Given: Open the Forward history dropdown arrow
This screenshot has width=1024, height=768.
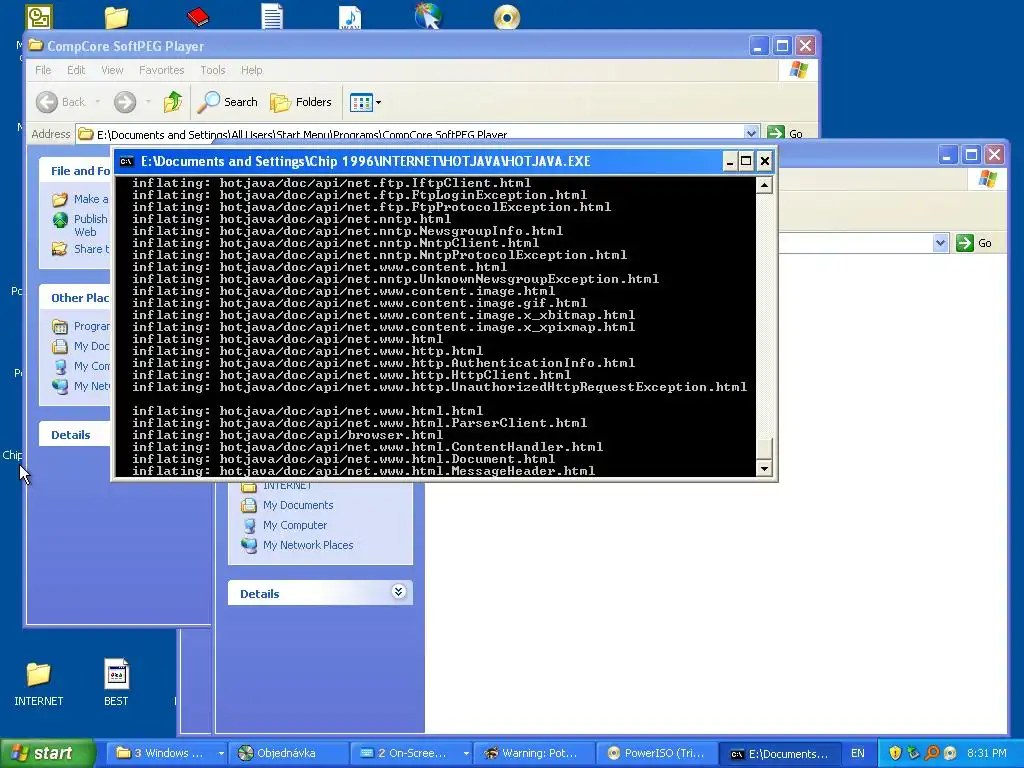Looking at the screenshot, I should click(x=148, y=102).
